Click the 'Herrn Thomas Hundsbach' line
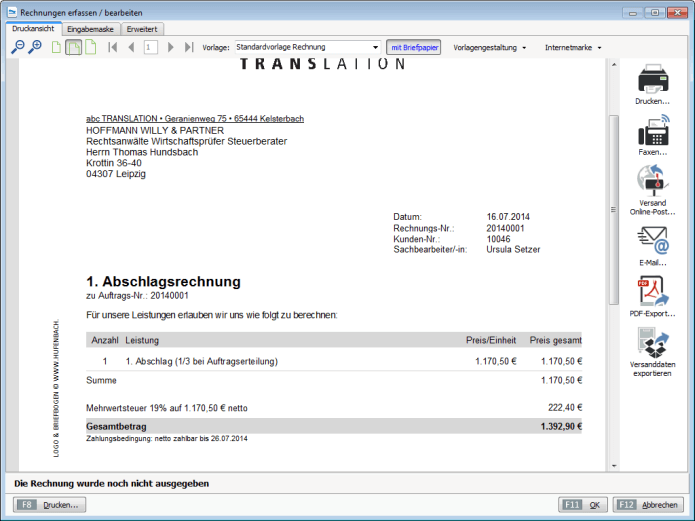The height and width of the screenshot is (521, 695). click(142, 152)
